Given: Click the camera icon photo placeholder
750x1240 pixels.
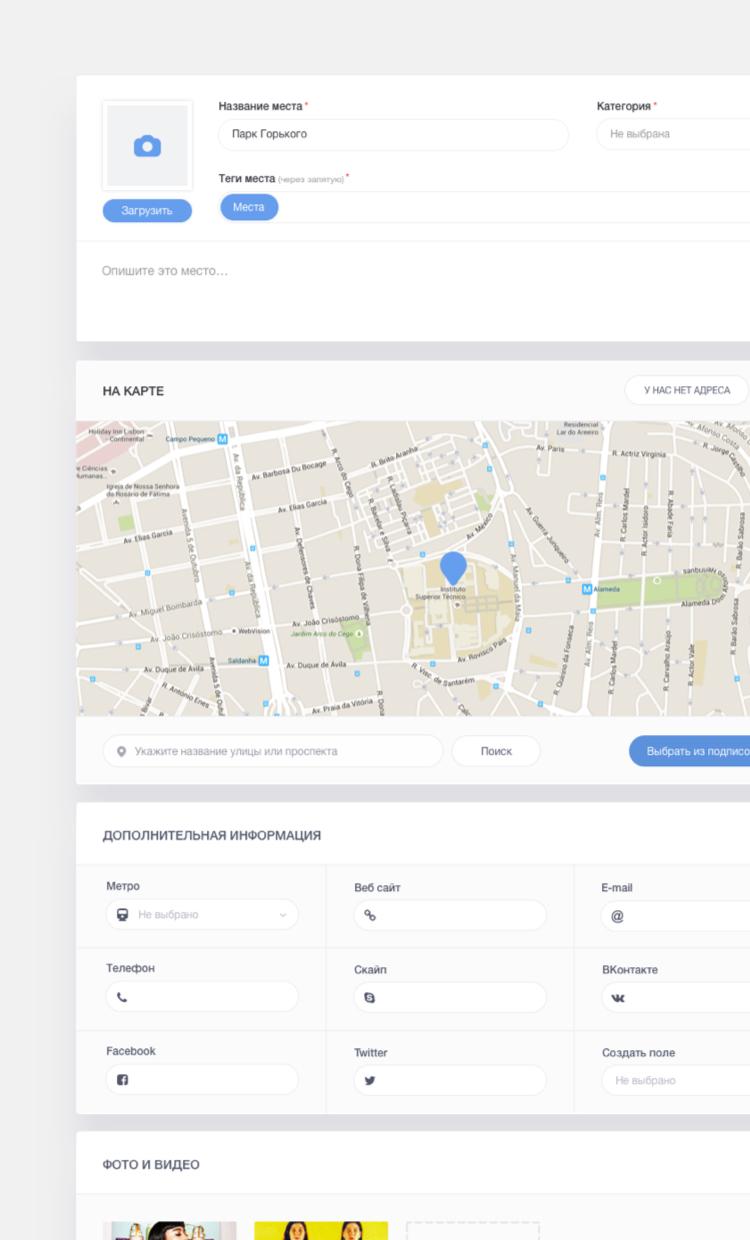Looking at the screenshot, I should [x=147, y=146].
